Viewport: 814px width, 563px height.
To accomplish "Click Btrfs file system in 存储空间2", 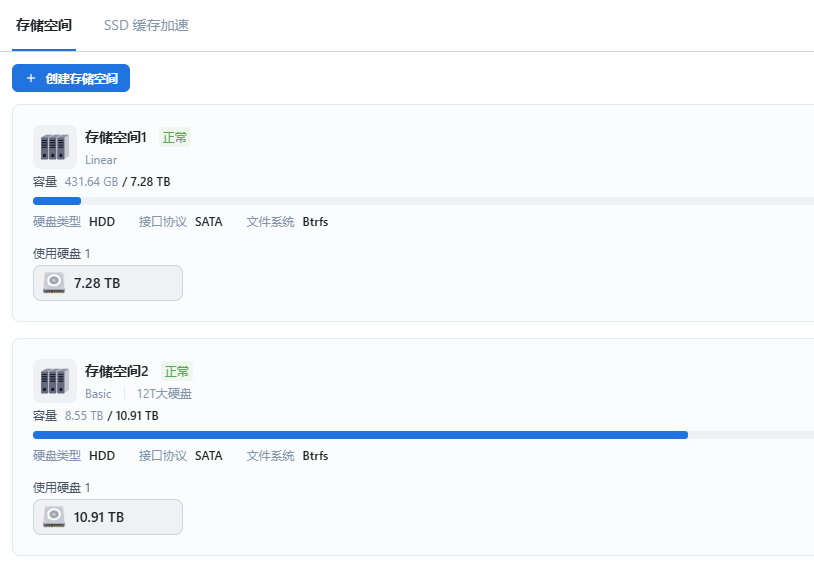I will click(315, 456).
